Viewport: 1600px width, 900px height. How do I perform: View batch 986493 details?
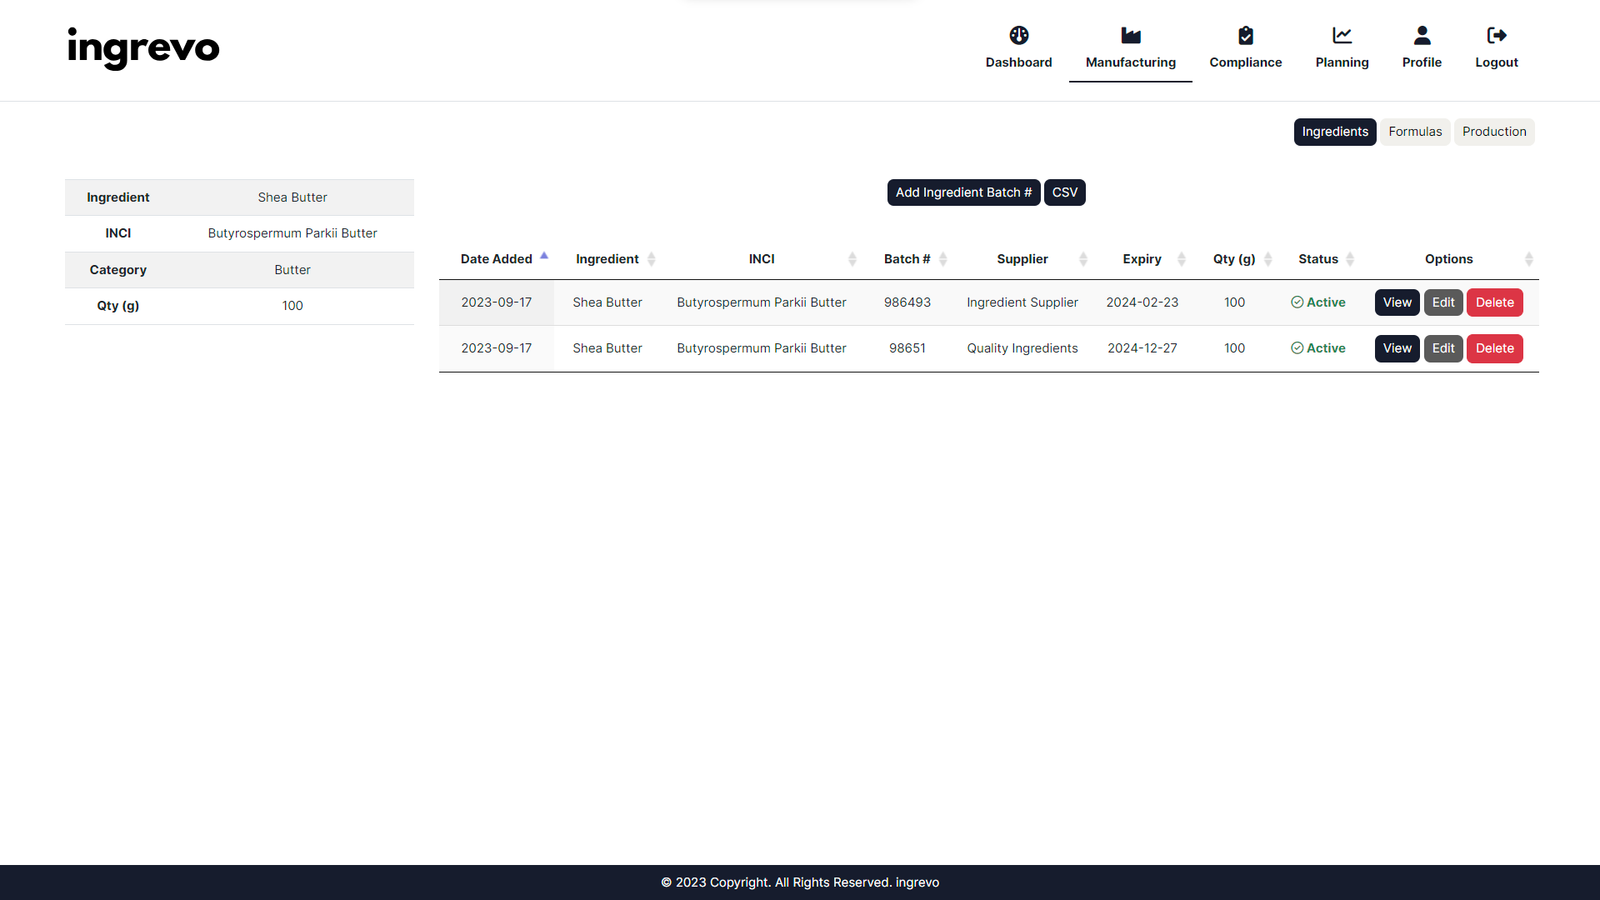[x=1397, y=302]
